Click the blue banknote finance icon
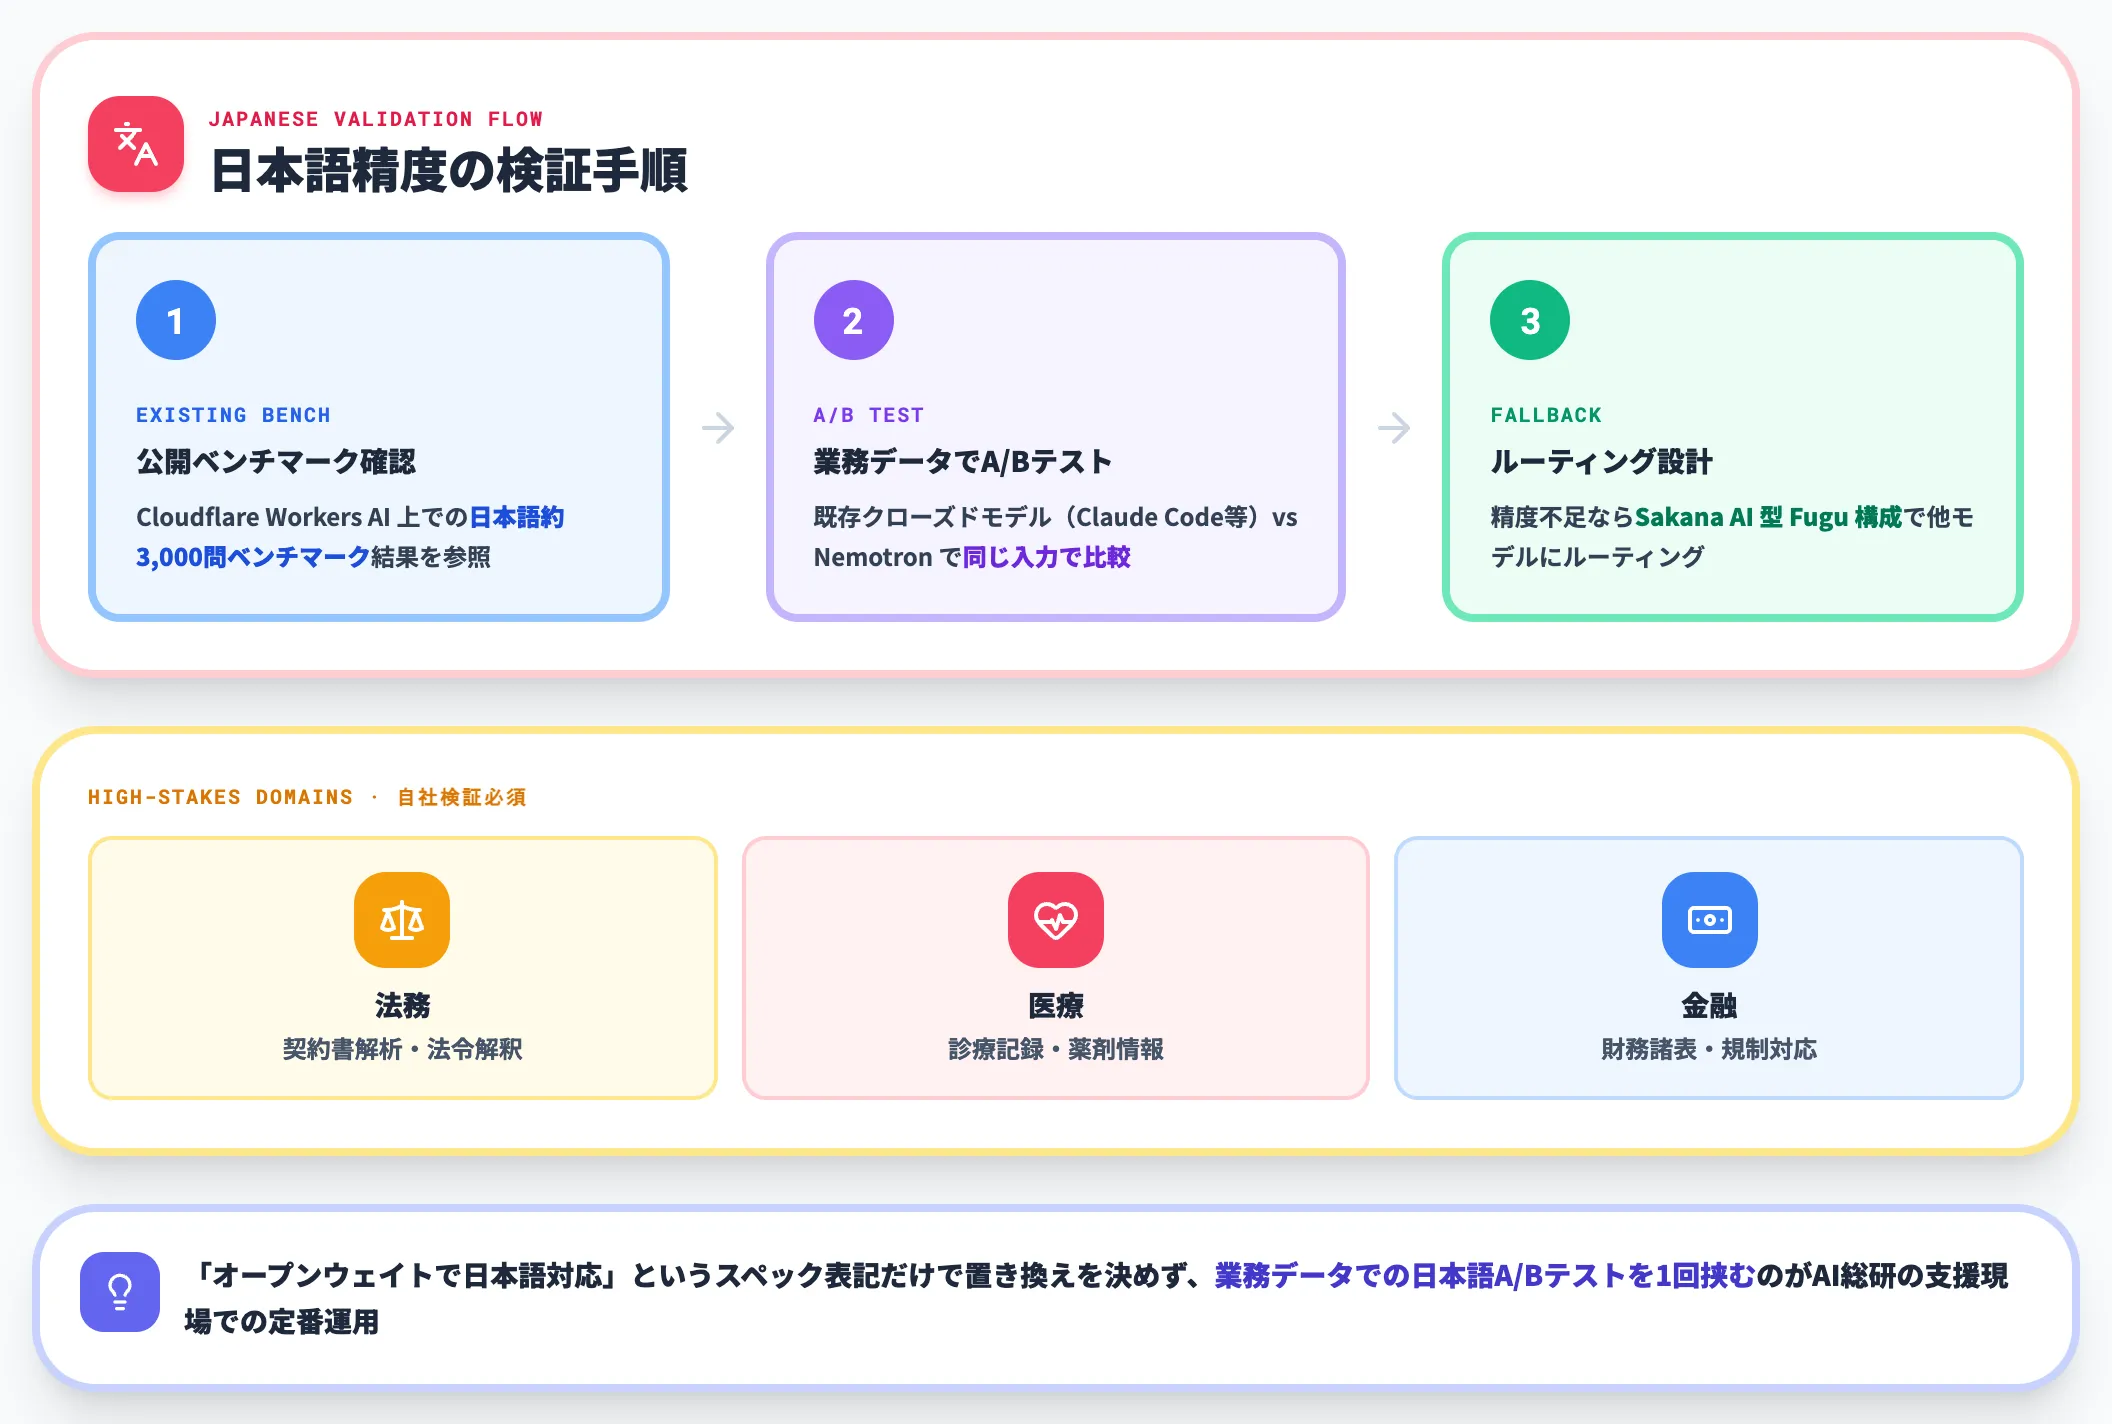Viewport: 2112px width, 1424px height. [x=1710, y=920]
